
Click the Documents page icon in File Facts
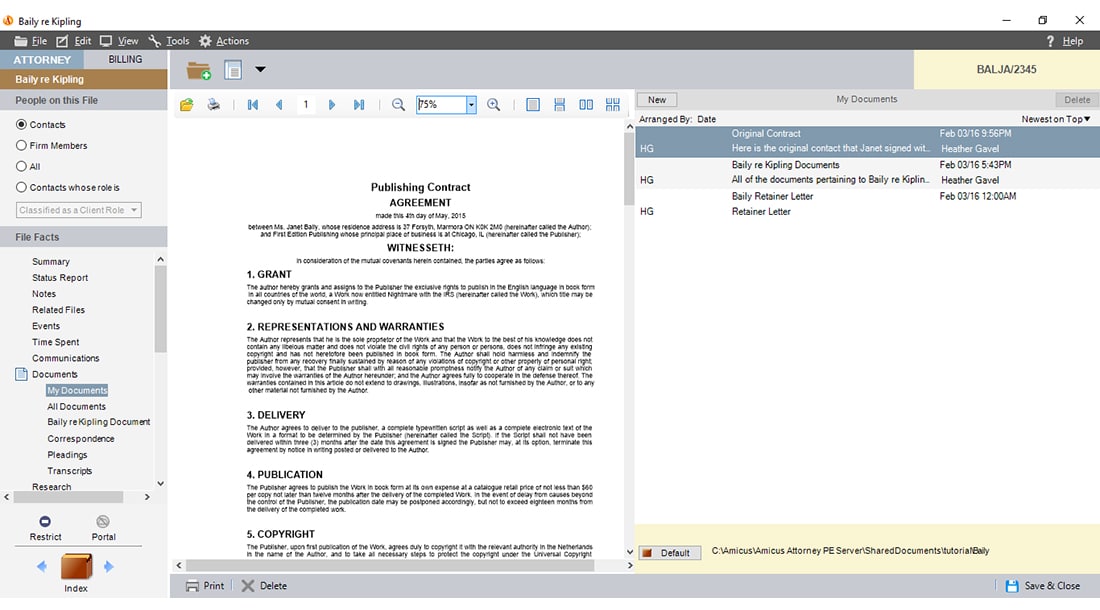click(x=21, y=374)
